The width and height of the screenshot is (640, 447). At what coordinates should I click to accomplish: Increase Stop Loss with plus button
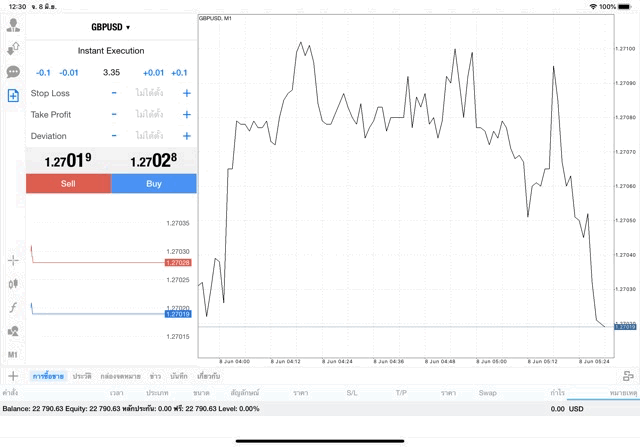(186, 93)
